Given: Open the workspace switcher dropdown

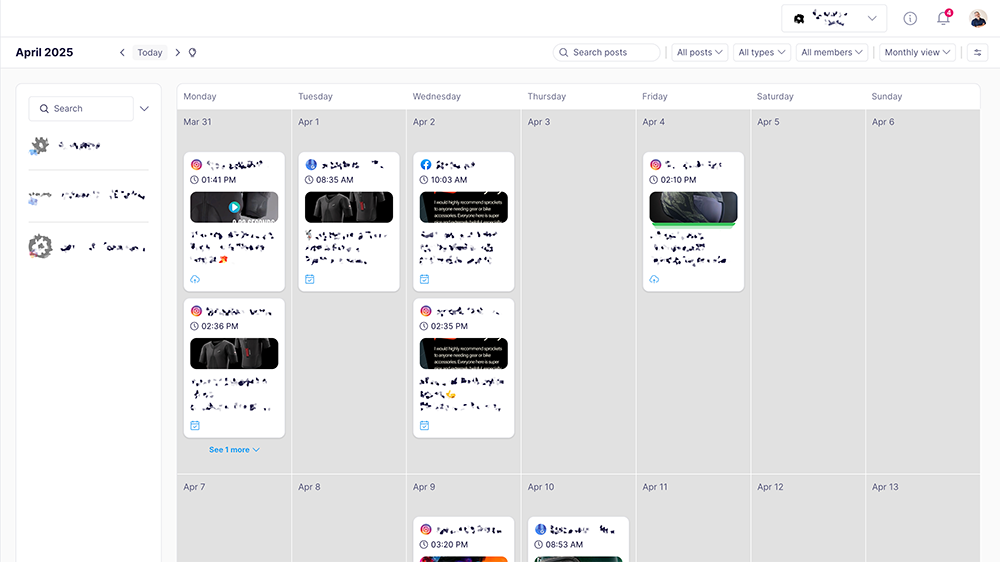Looking at the screenshot, I should (x=834, y=18).
